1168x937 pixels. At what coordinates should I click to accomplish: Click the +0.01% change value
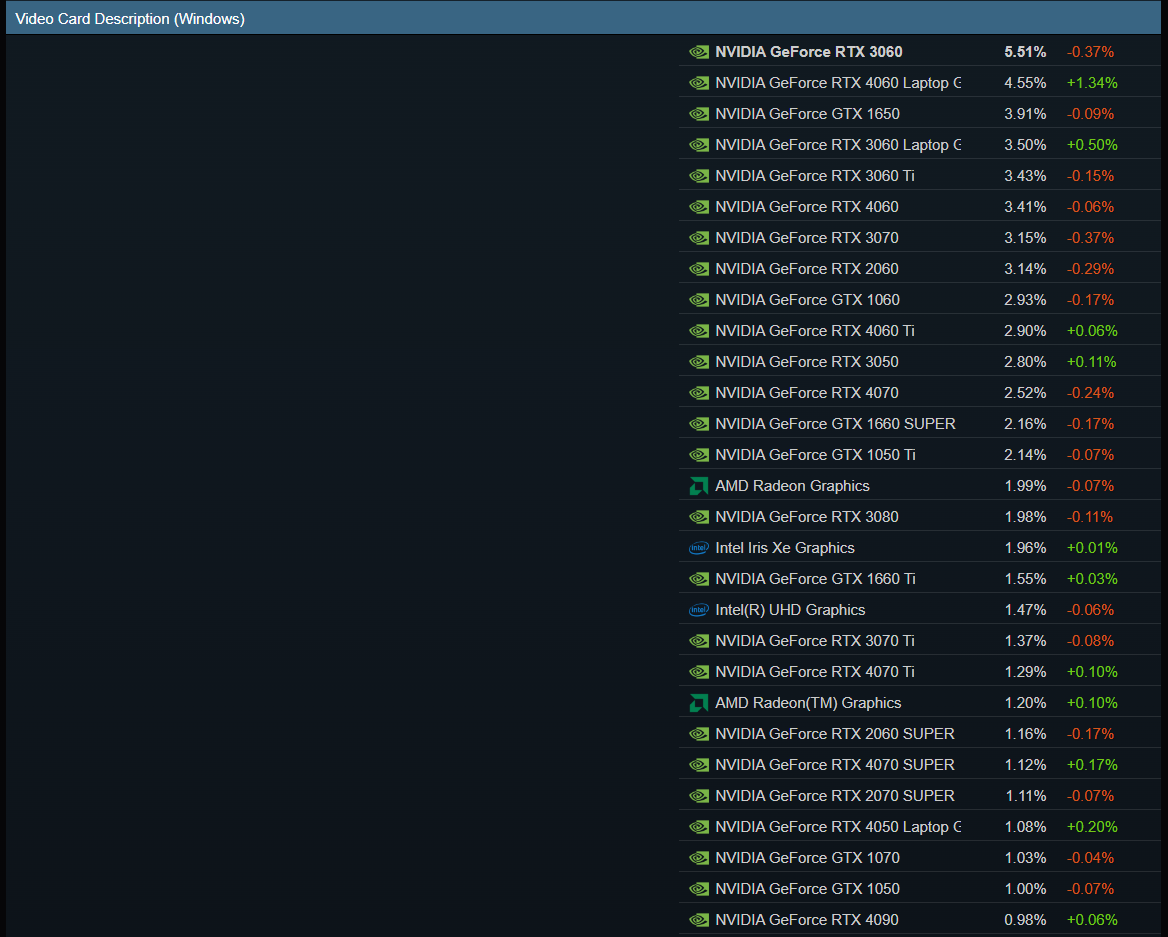pos(1092,548)
